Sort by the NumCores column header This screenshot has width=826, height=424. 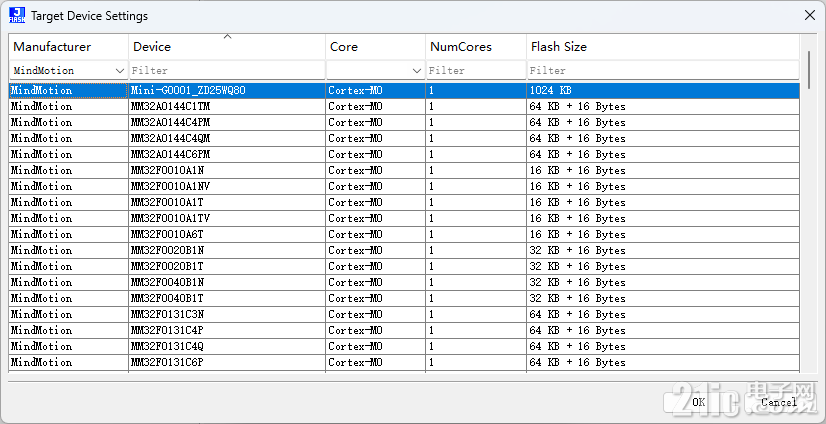coord(476,47)
